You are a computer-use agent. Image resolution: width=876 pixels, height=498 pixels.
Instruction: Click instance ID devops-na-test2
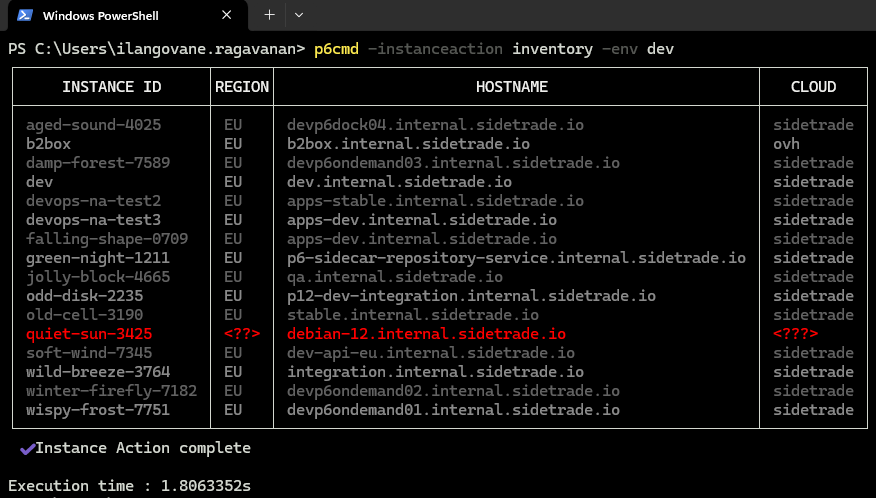coord(93,201)
